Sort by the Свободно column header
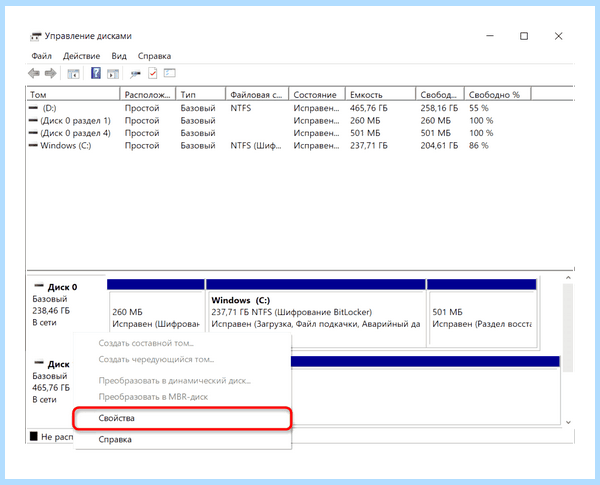The width and height of the screenshot is (600, 485). pyautogui.click(x=440, y=94)
